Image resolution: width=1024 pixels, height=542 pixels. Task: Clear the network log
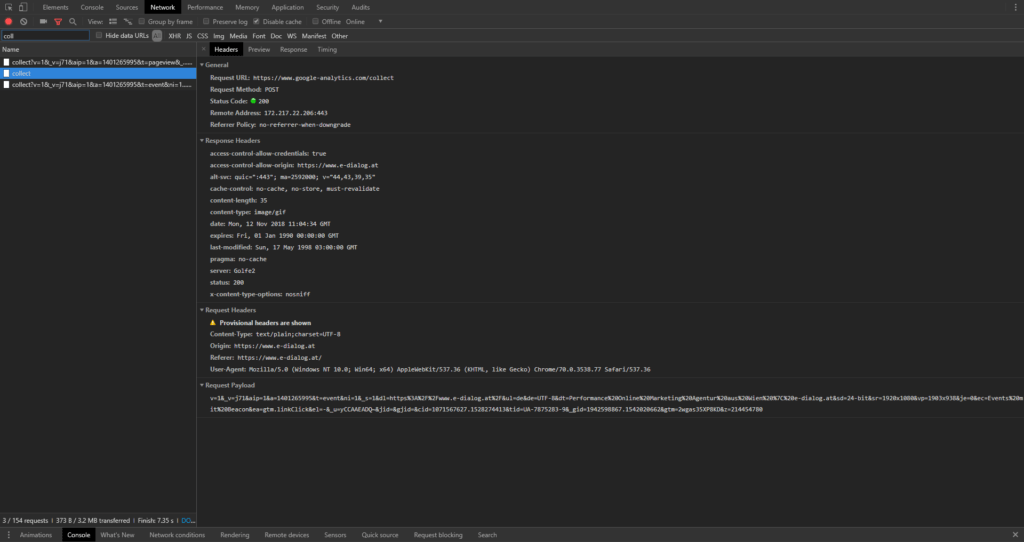pyautogui.click(x=23, y=21)
